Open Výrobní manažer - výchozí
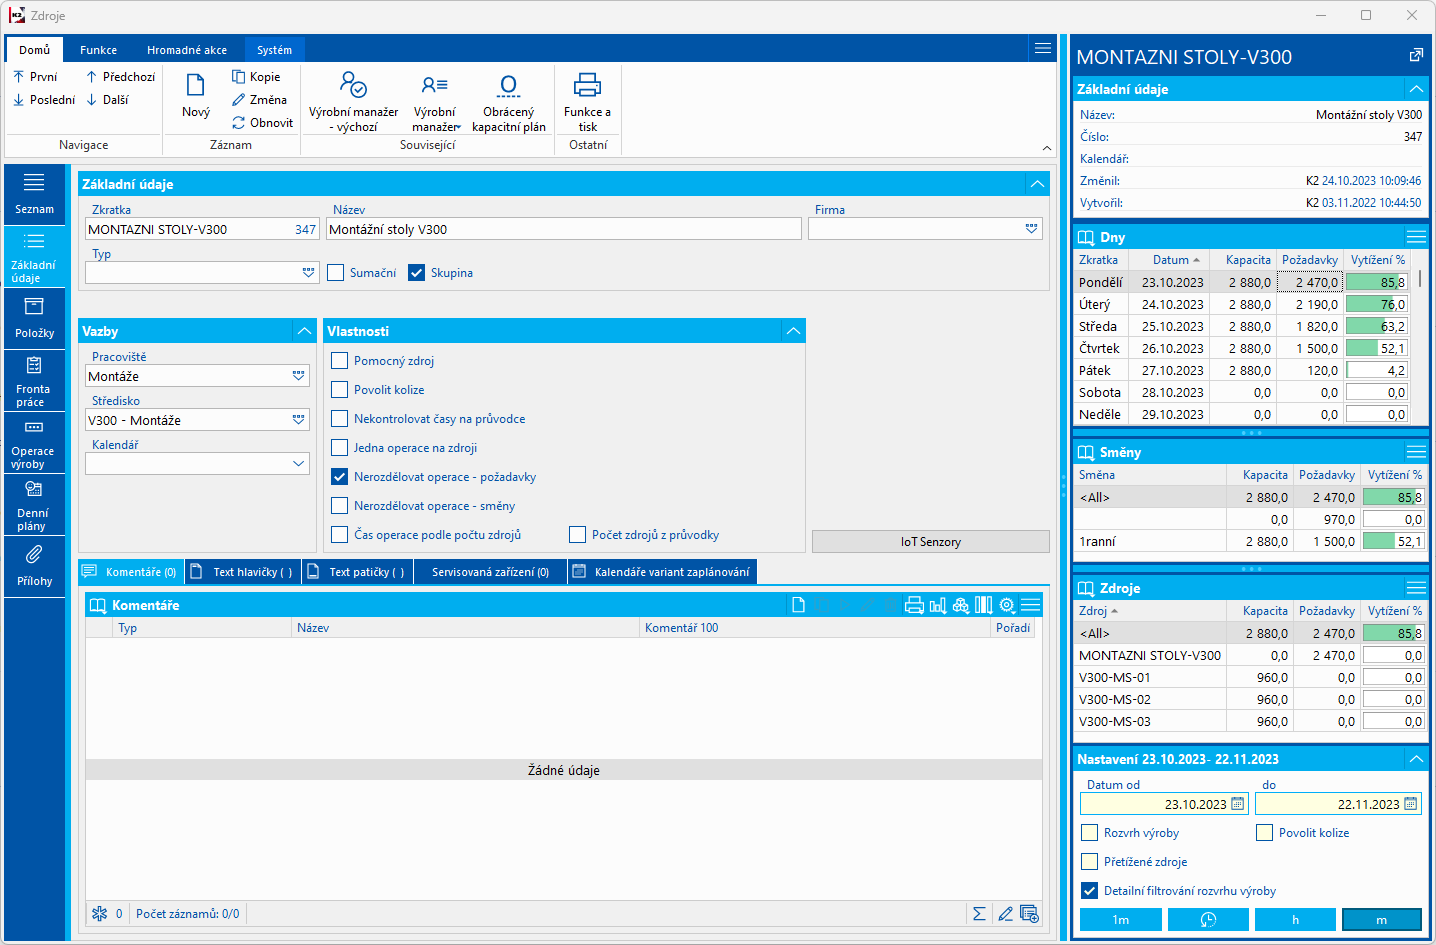Screen dimensions: 1436x945 click(x=353, y=101)
